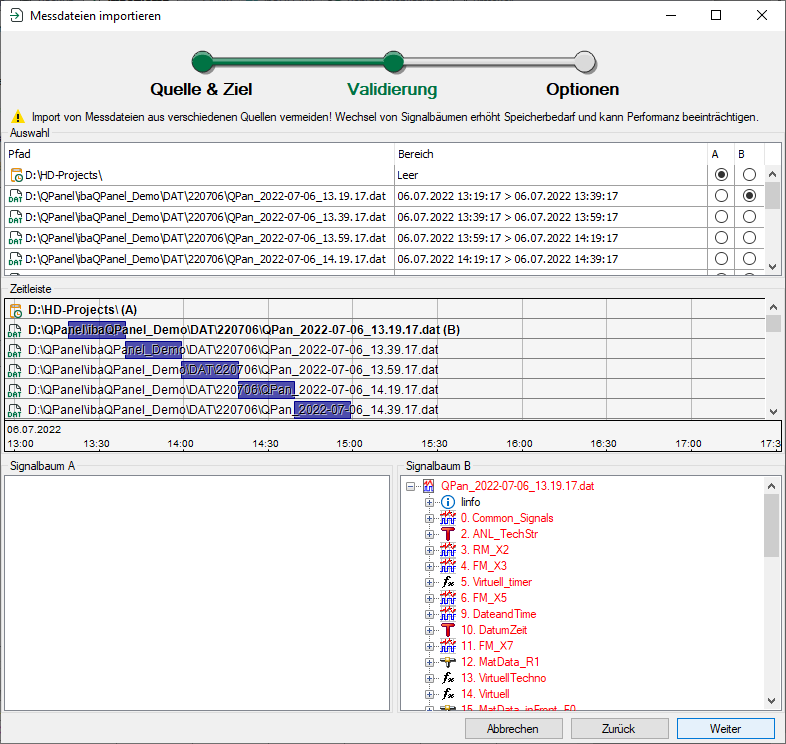786x744 pixels.
Task: Click the Weiter button
Action: pos(725,729)
